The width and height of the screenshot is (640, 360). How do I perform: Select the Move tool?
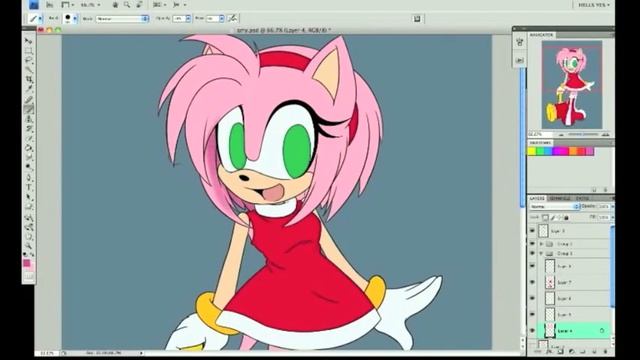point(29,41)
